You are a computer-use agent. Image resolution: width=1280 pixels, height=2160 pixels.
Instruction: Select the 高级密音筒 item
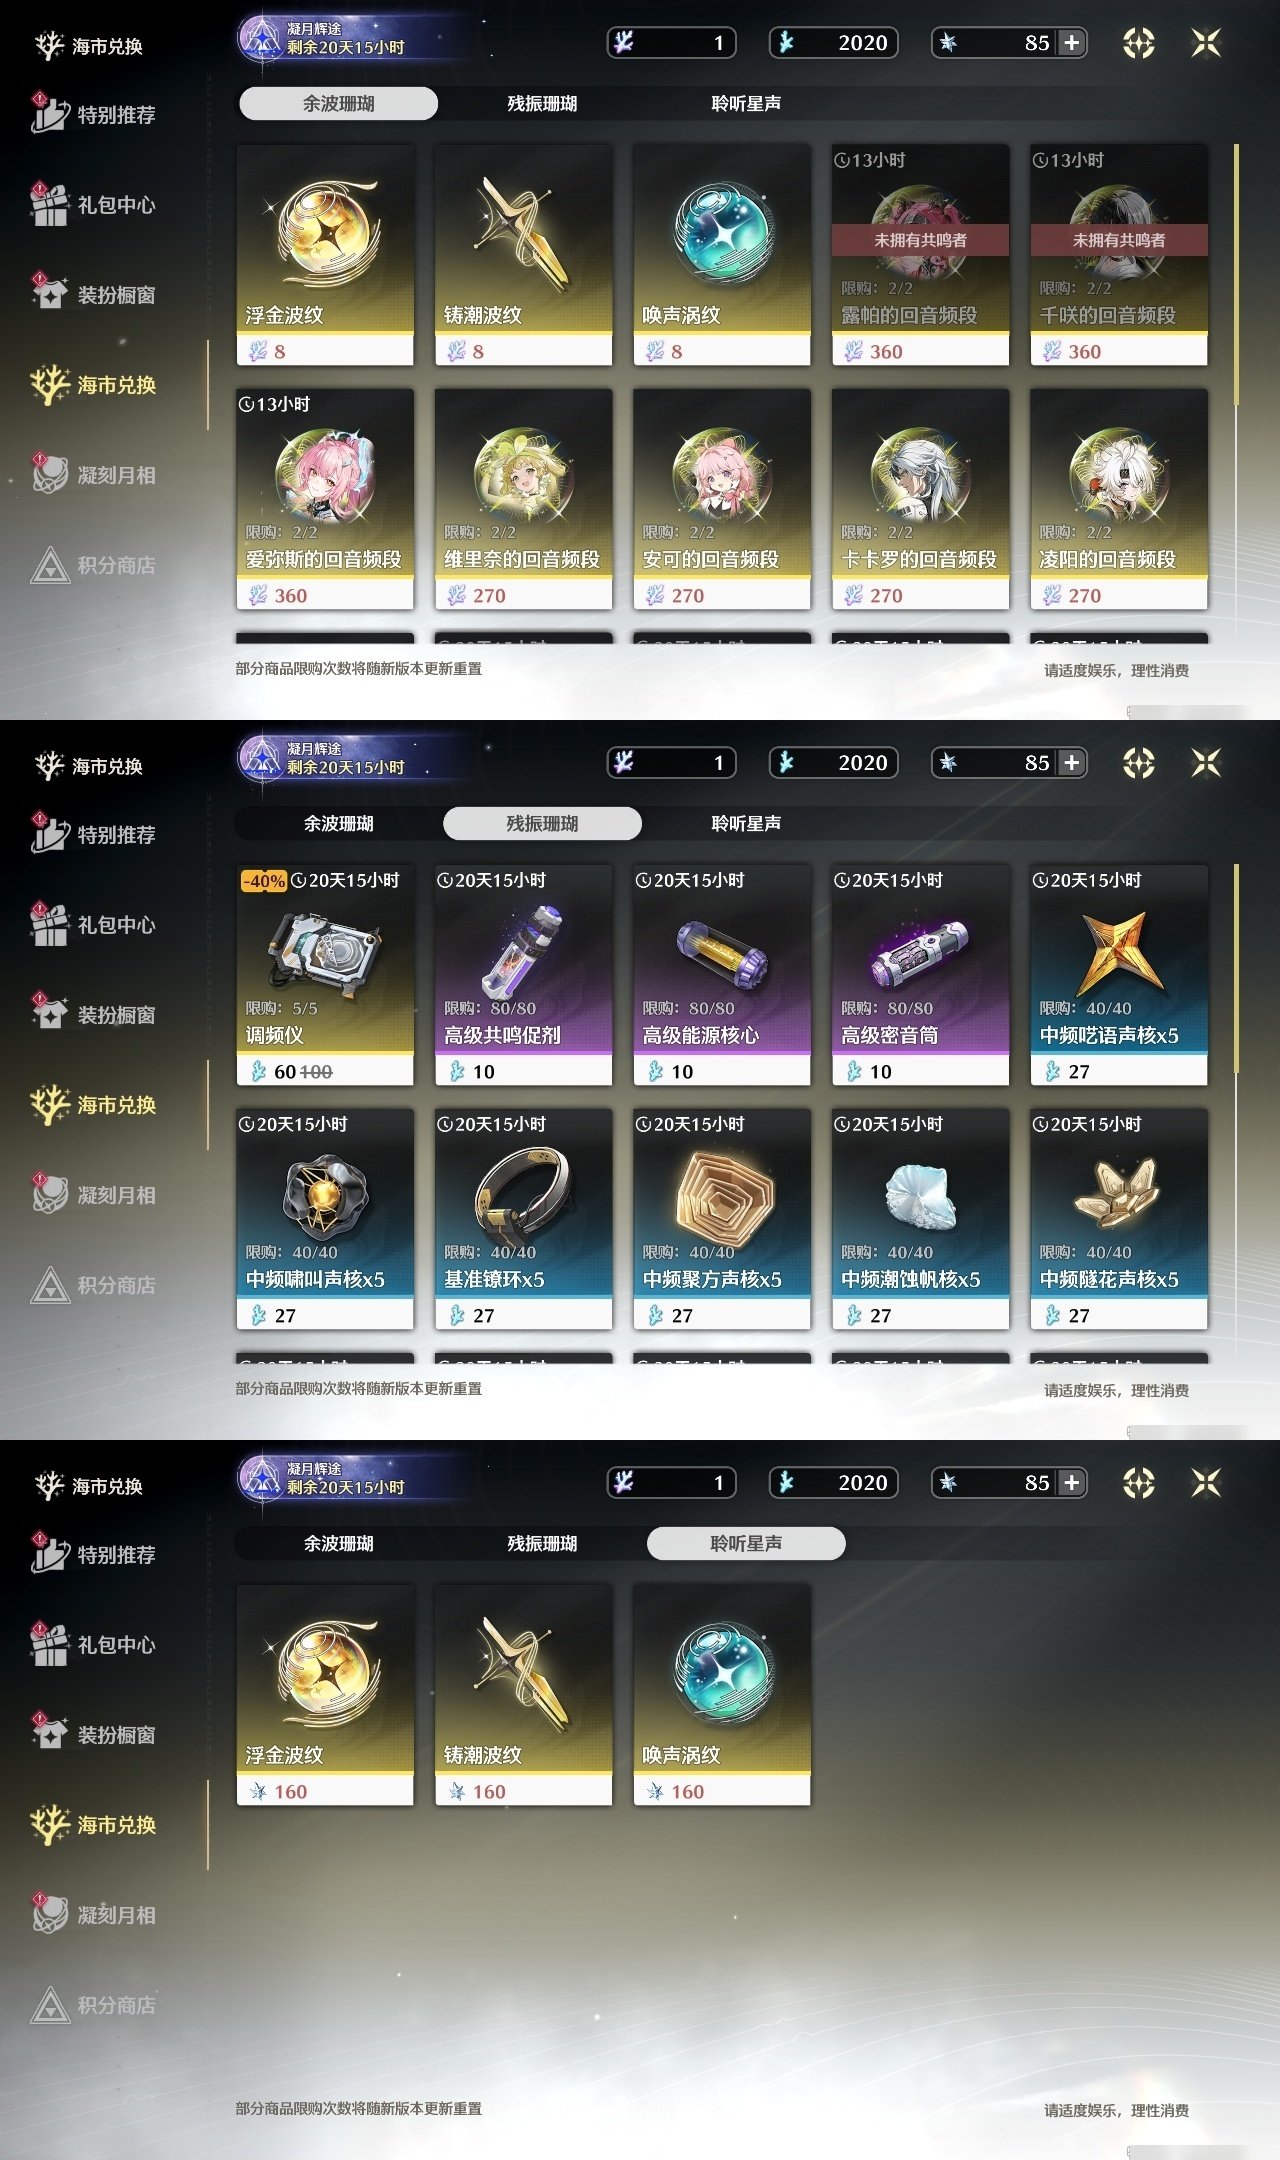(x=920, y=975)
